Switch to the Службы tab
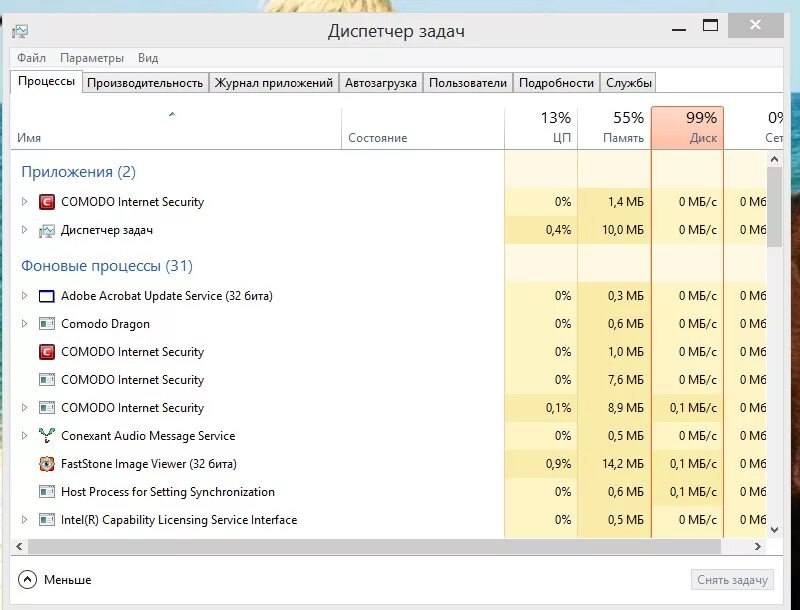The image size is (800, 610). (629, 83)
